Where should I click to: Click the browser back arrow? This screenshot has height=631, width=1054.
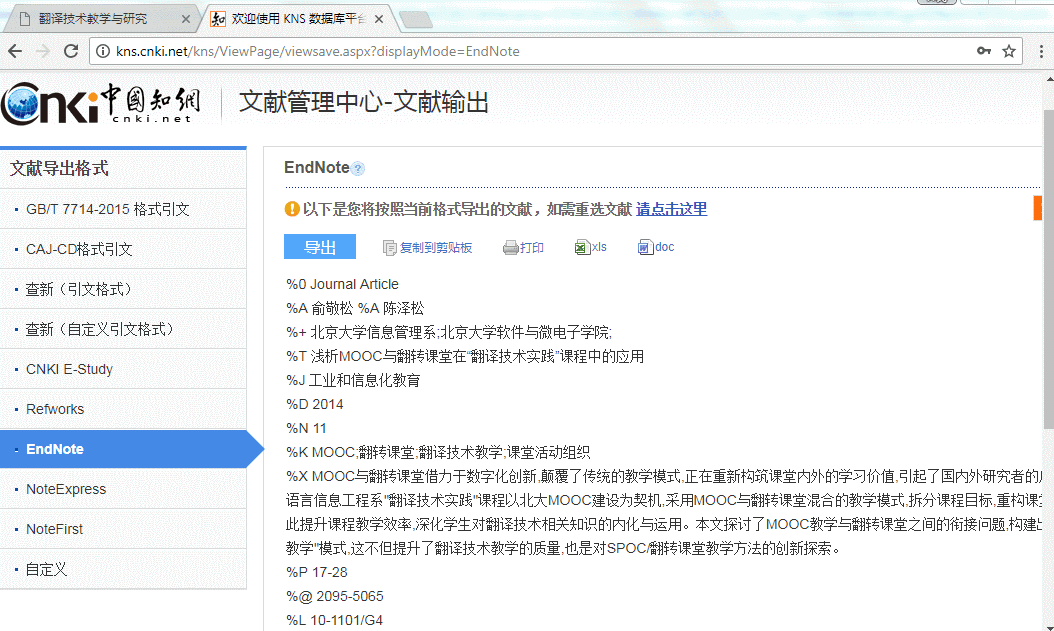(15, 50)
